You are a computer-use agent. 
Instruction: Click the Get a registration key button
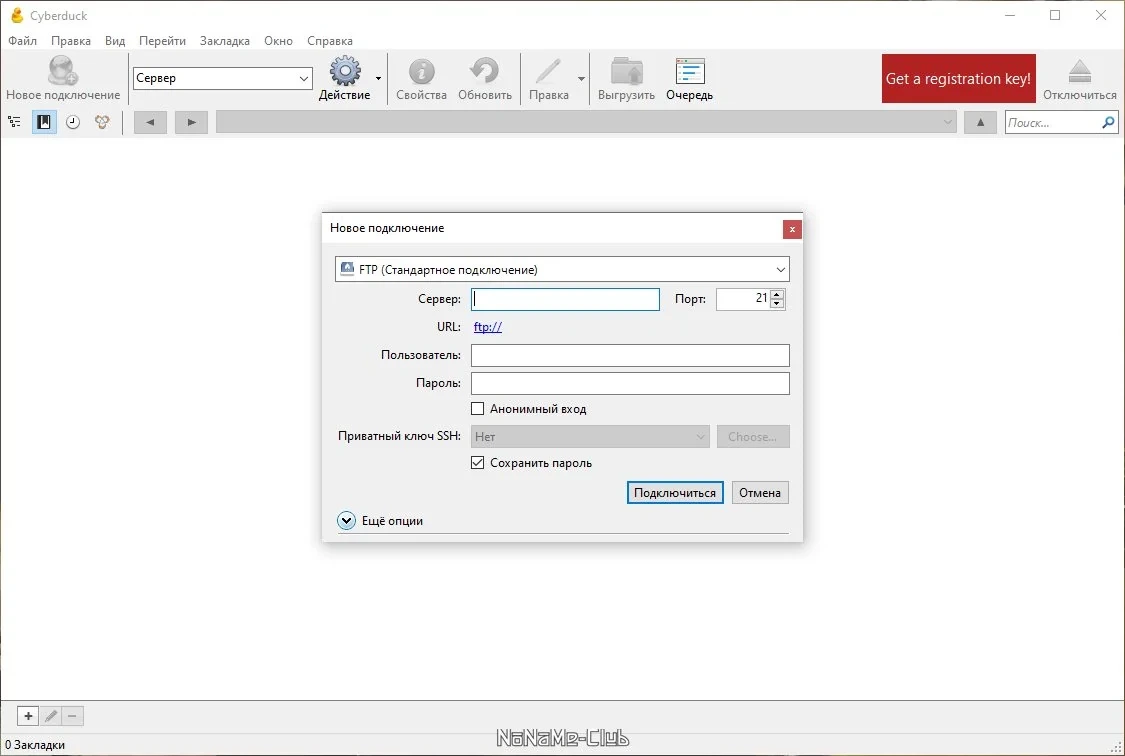[959, 78]
